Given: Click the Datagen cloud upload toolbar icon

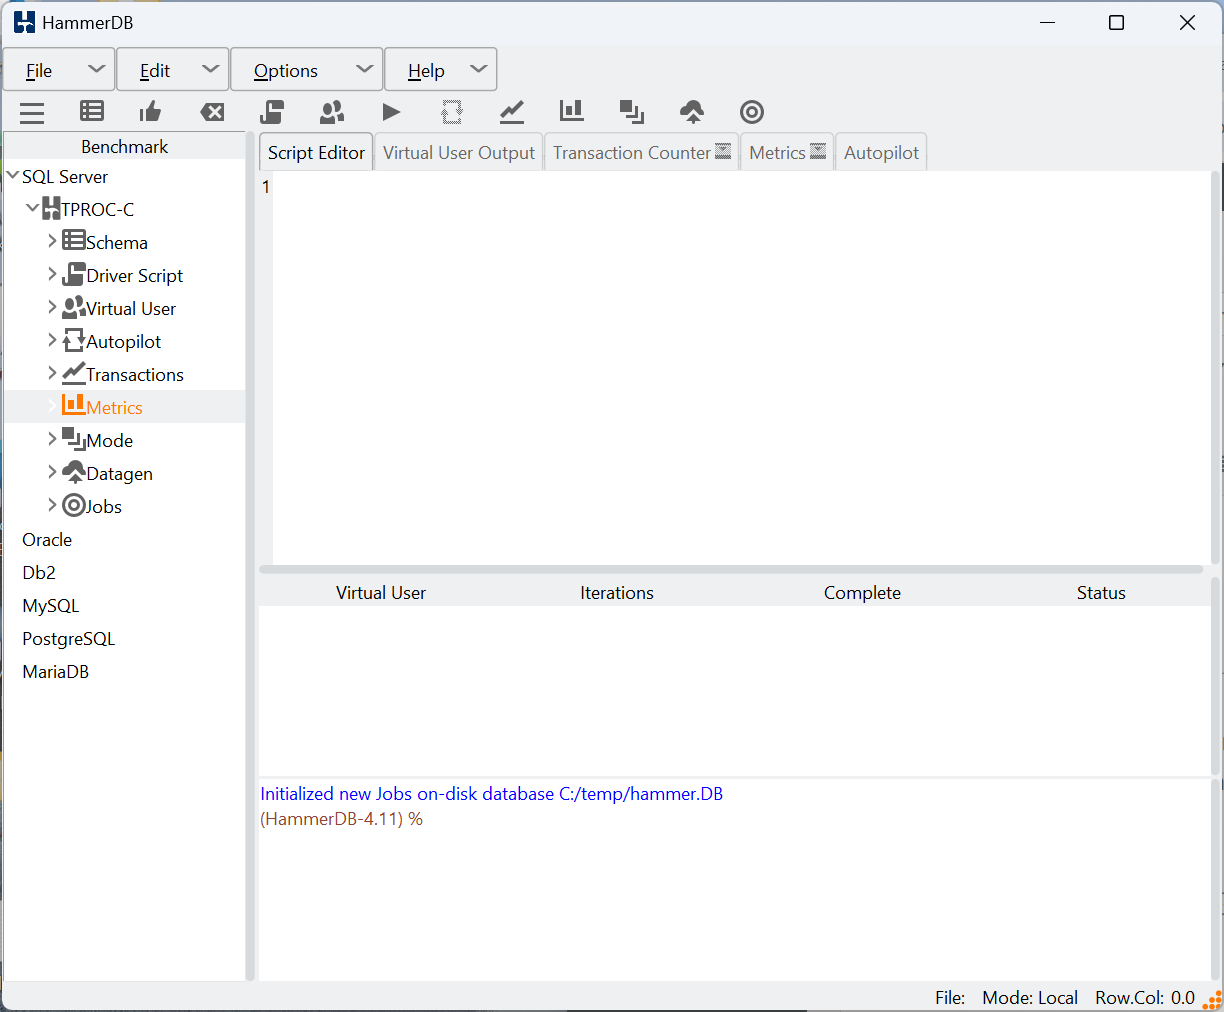Looking at the screenshot, I should pos(692,111).
